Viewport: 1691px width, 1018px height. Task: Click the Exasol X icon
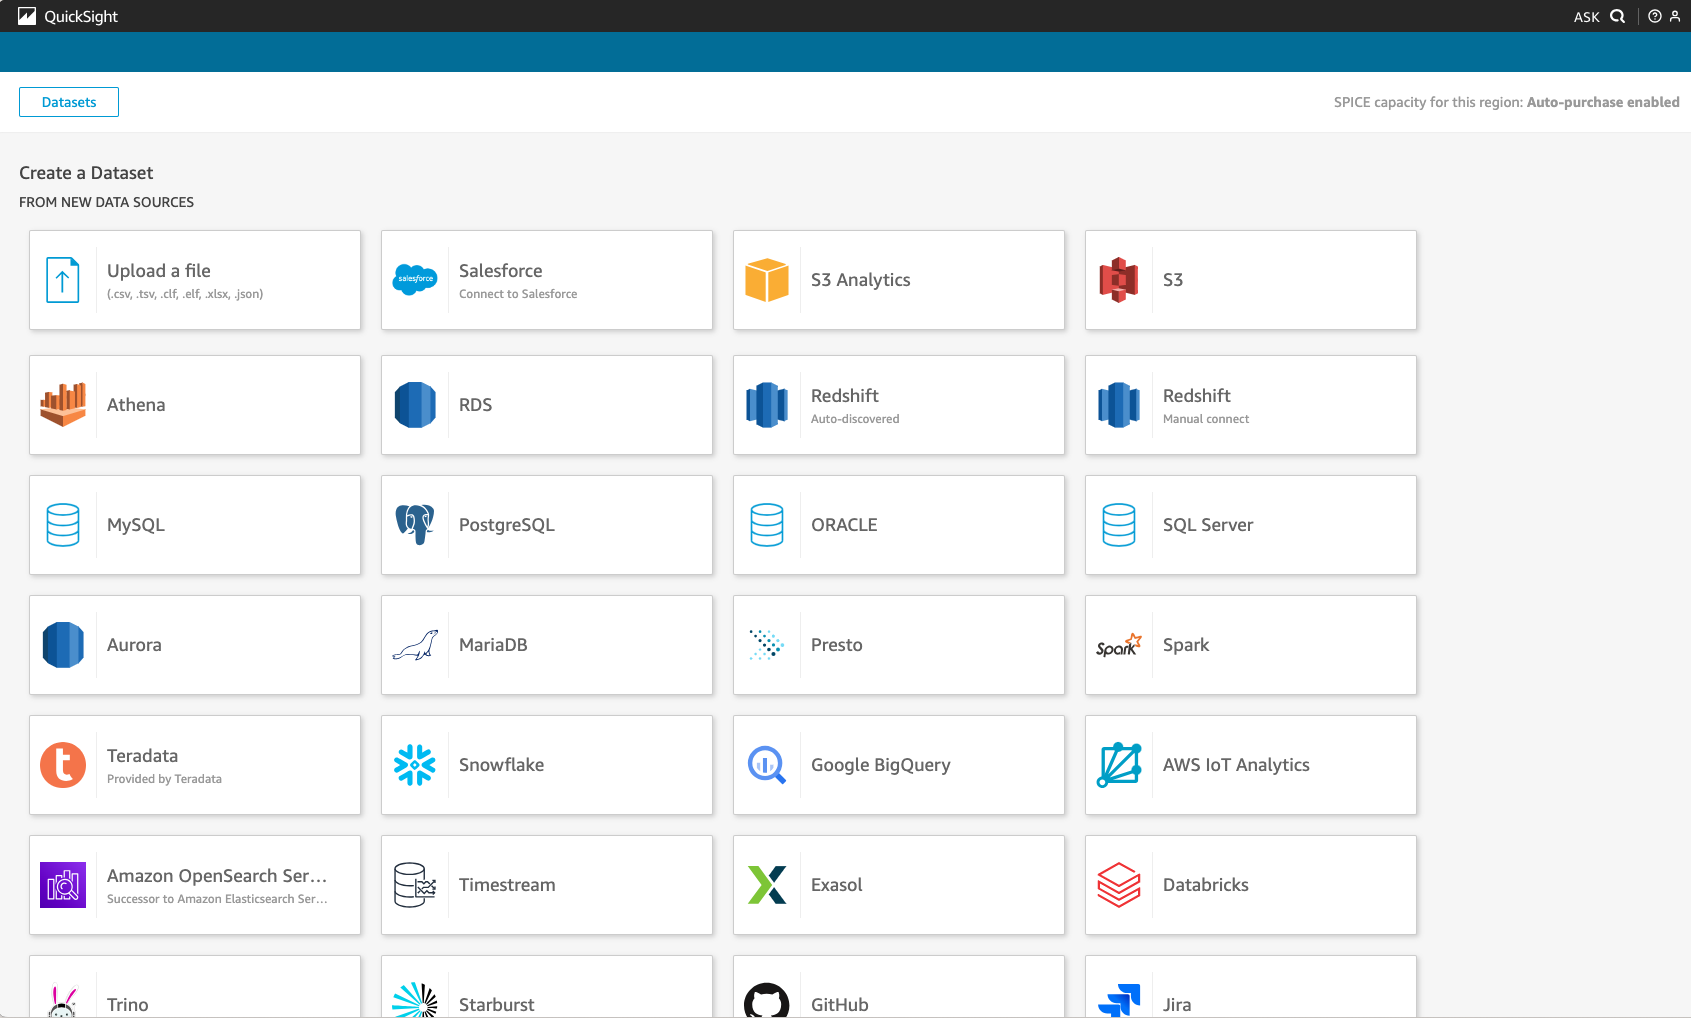767,885
